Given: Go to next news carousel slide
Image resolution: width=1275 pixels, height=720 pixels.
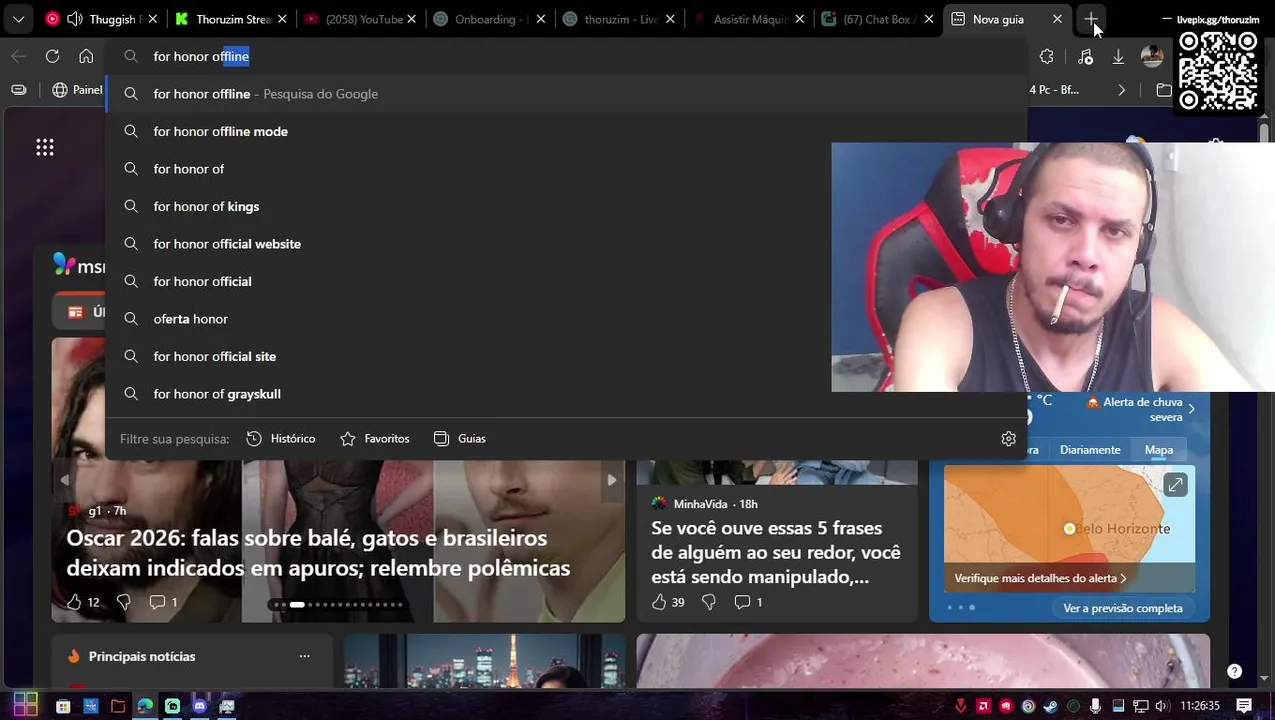Looking at the screenshot, I should point(611,480).
